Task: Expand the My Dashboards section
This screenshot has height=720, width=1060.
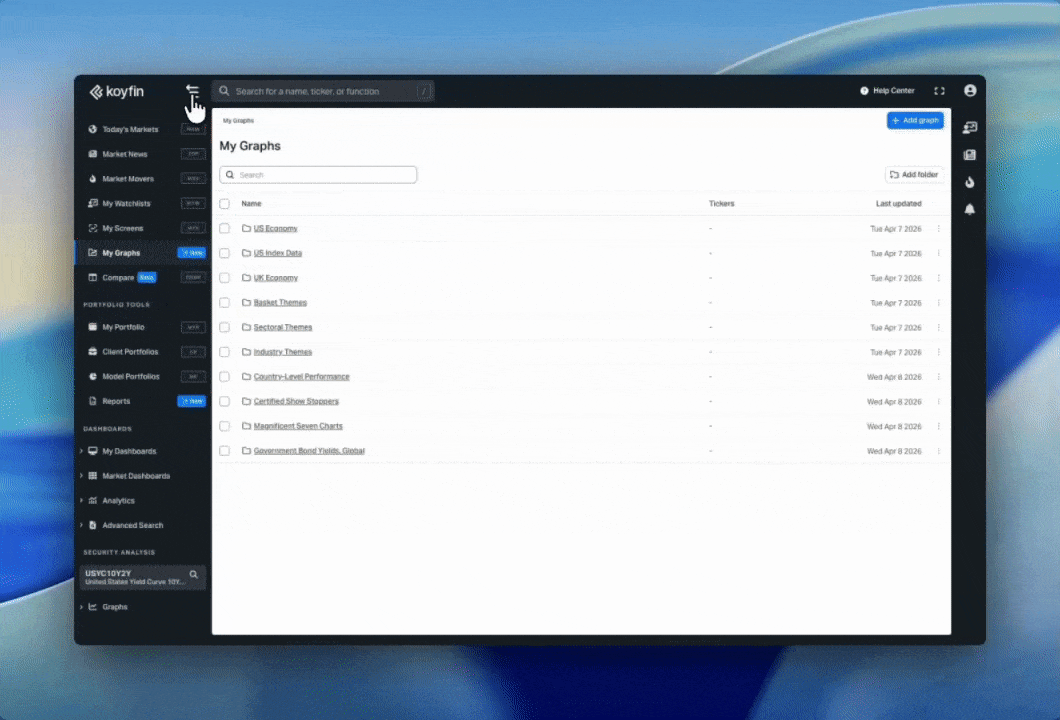Action: click(82, 451)
